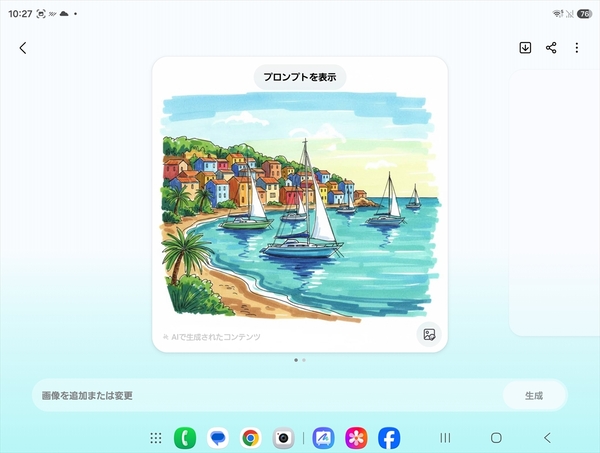
Task: Tap the home navigation button
Action: pos(496,438)
